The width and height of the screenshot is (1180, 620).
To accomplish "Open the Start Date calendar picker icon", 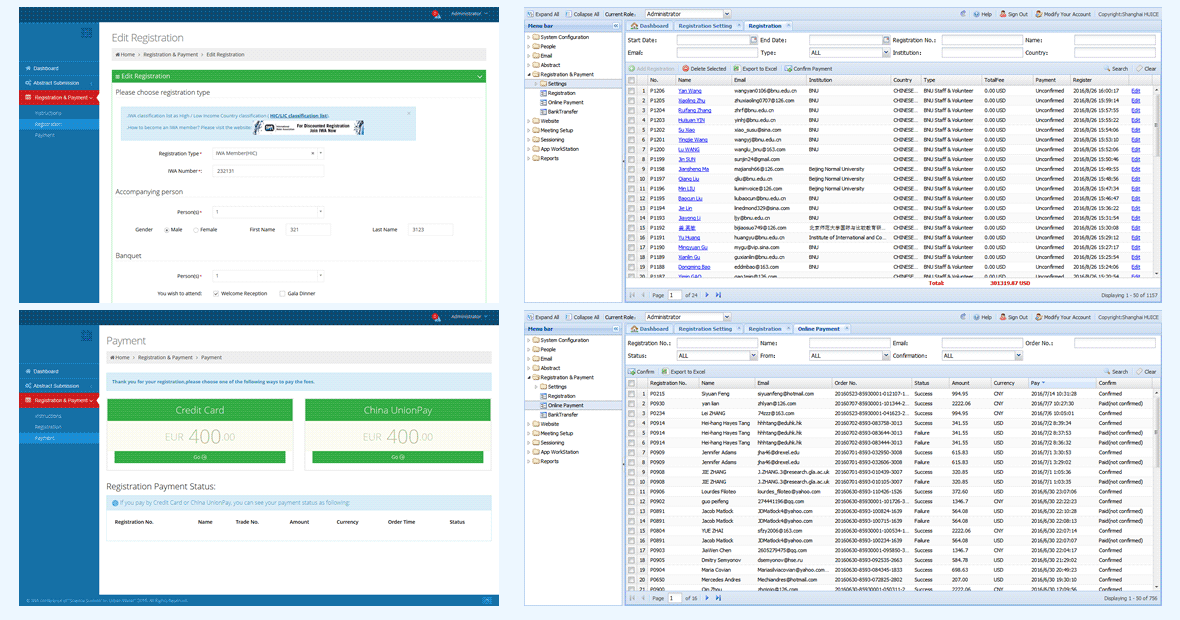I will (x=753, y=40).
